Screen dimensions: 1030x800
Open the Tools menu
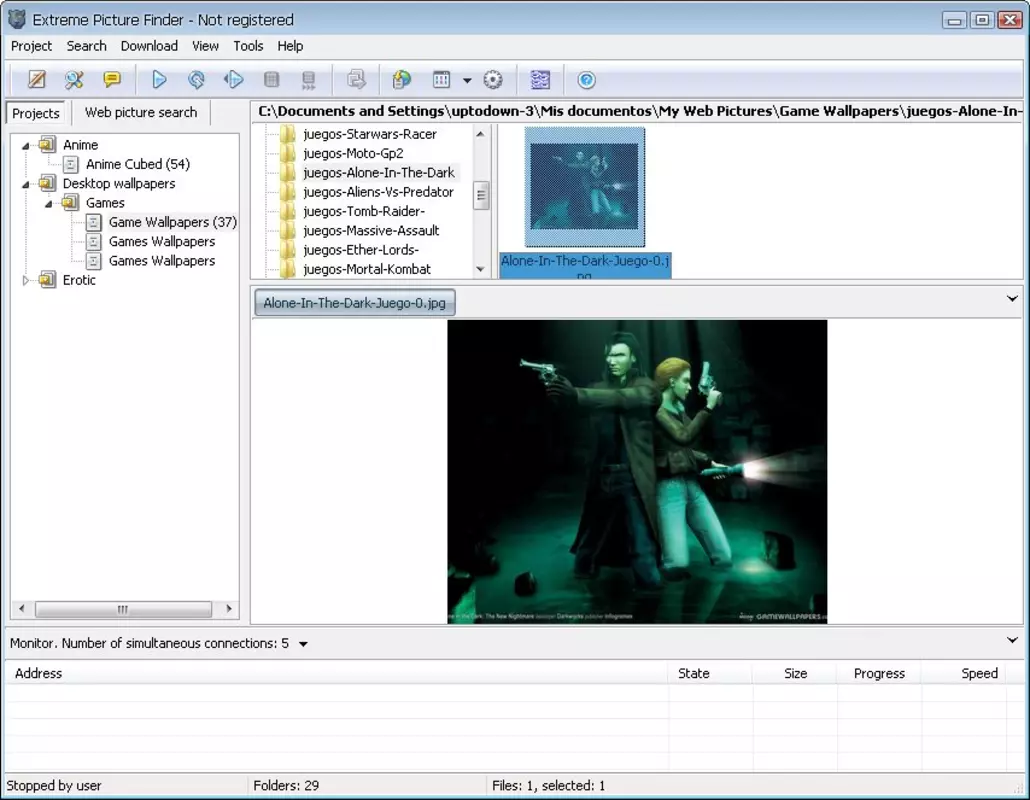(248, 46)
